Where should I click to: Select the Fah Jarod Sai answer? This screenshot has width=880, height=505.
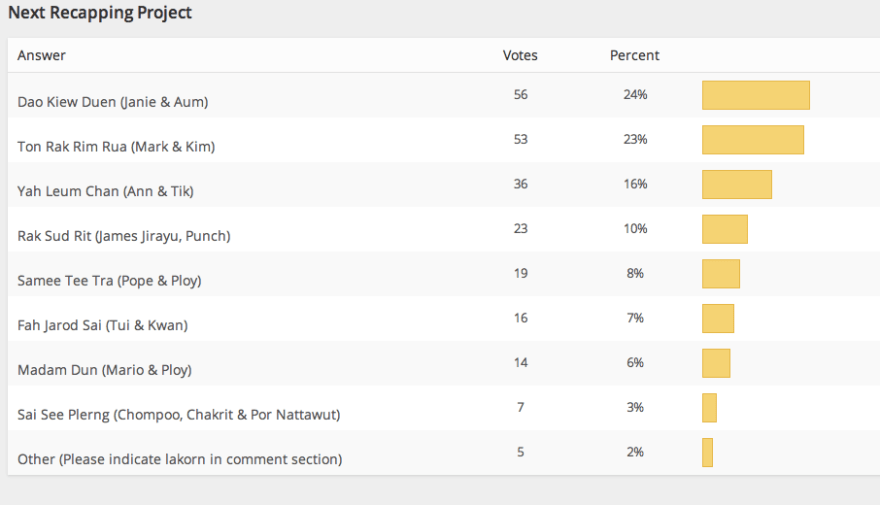click(x=102, y=325)
